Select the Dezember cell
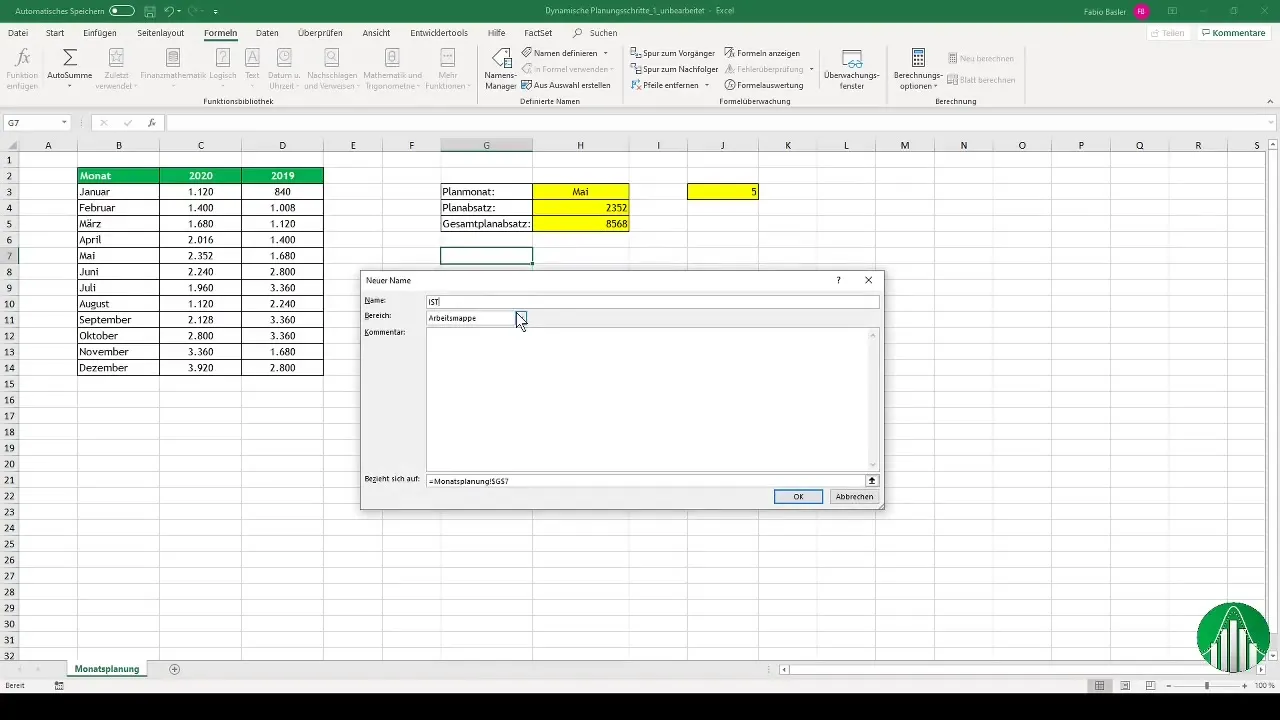 coord(118,368)
